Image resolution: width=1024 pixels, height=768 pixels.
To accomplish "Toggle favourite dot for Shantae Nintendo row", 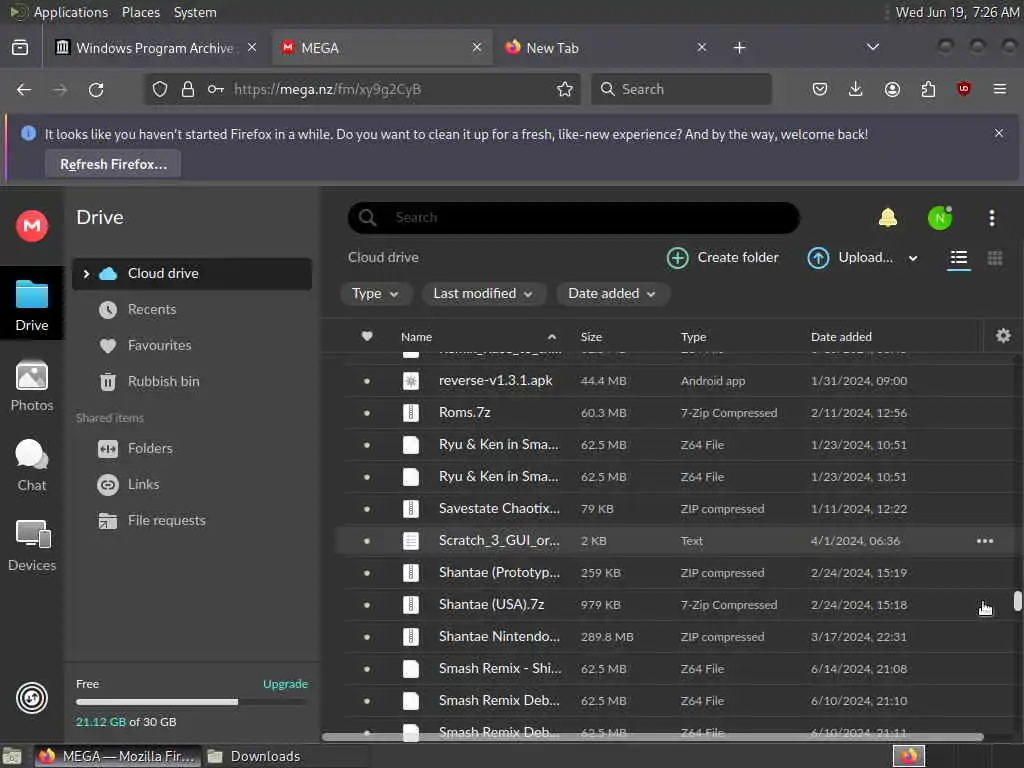I will point(367,637).
